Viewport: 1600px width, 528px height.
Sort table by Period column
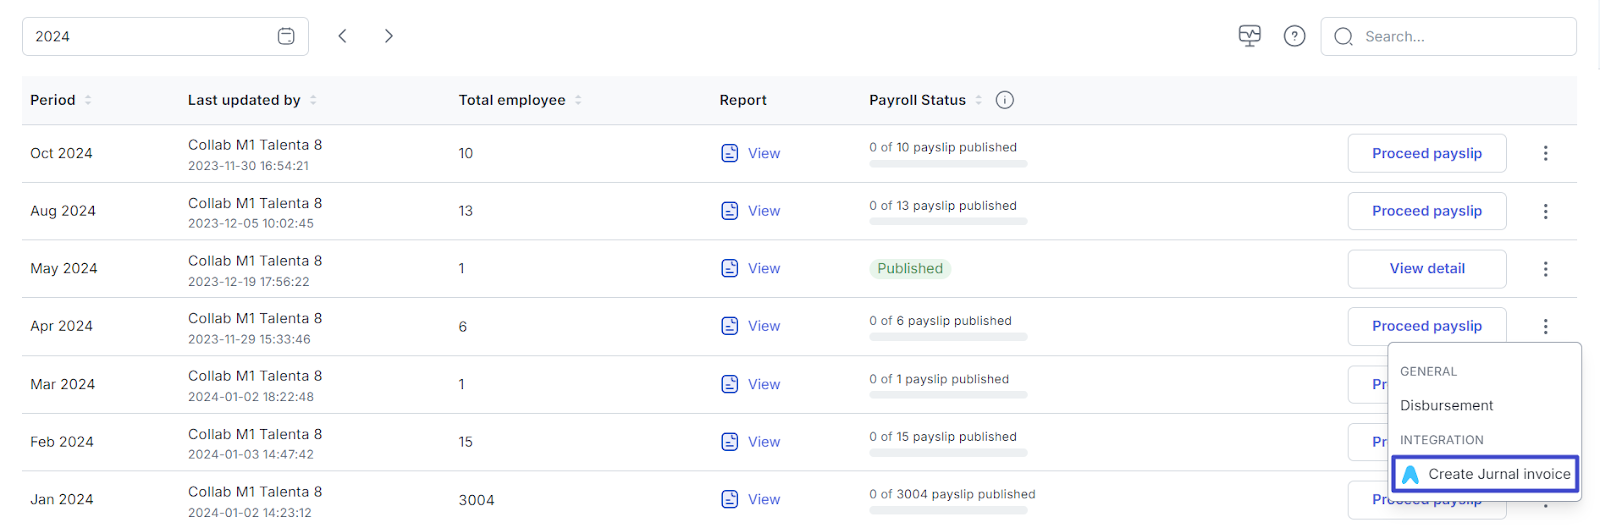(x=88, y=100)
